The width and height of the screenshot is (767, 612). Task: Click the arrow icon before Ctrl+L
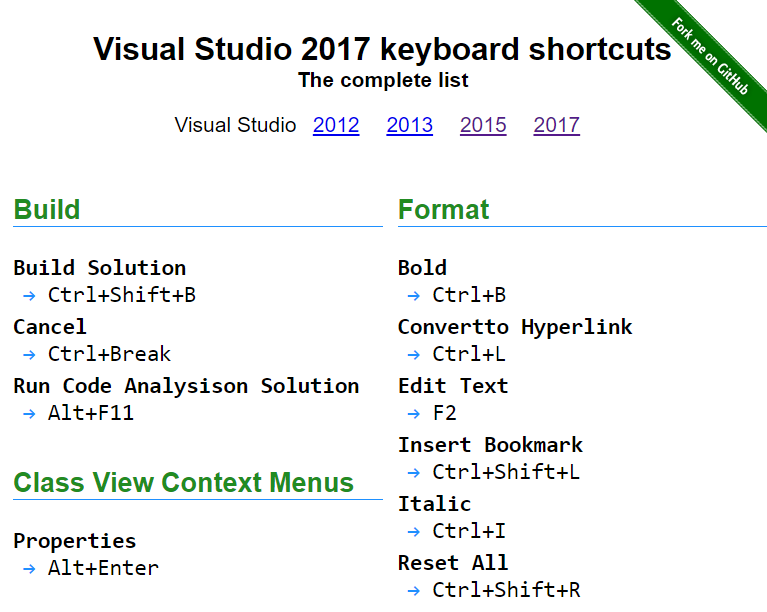(x=412, y=355)
